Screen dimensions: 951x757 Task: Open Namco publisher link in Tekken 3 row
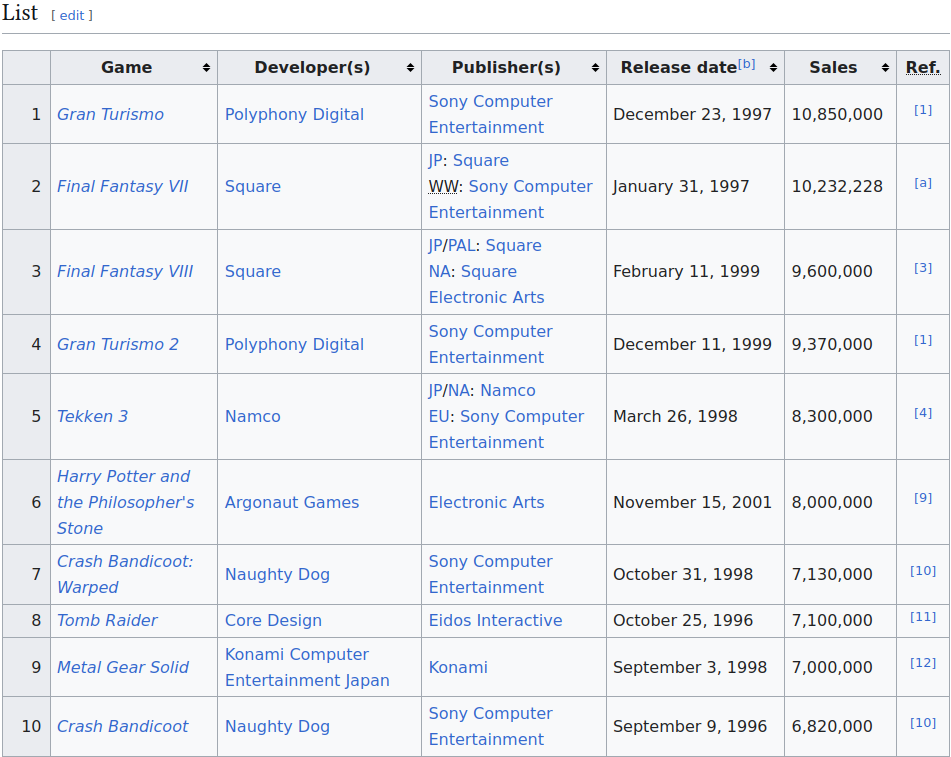[508, 391]
